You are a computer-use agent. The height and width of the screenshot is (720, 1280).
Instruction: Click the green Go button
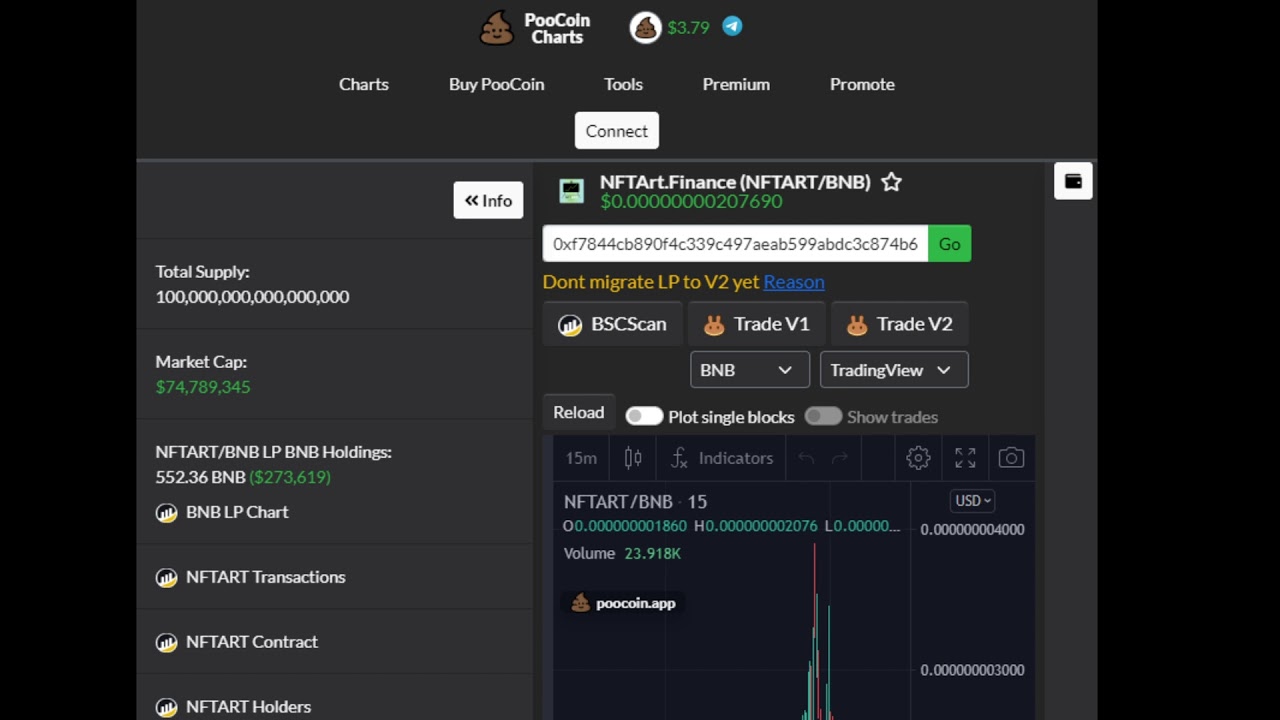pyautogui.click(x=949, y=244)
